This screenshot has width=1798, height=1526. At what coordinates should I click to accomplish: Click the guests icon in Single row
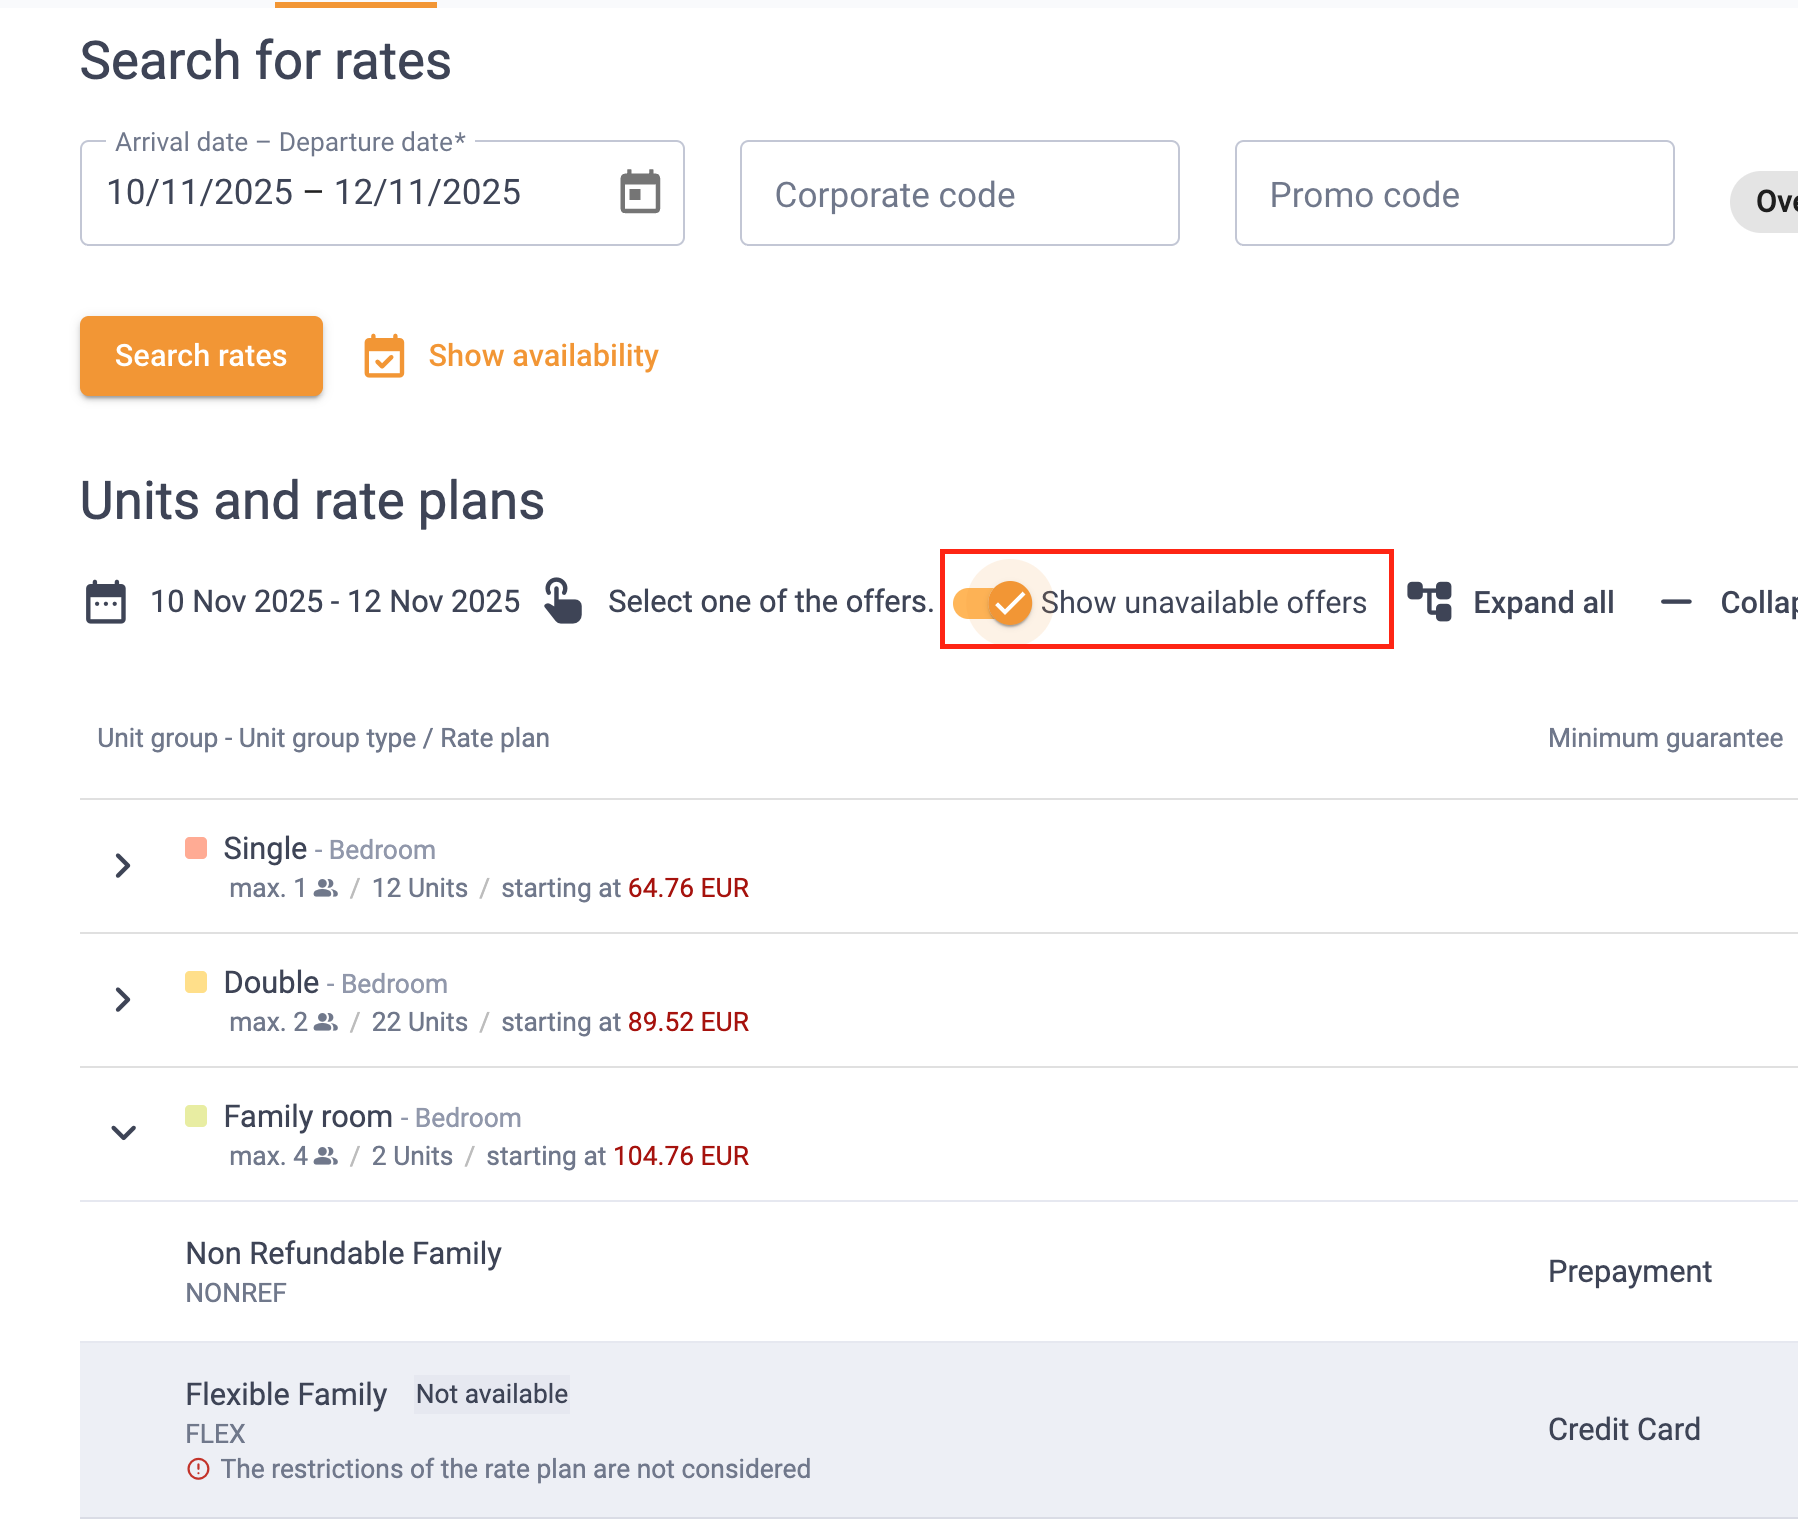pyautogui.click(x=326, y=888)
